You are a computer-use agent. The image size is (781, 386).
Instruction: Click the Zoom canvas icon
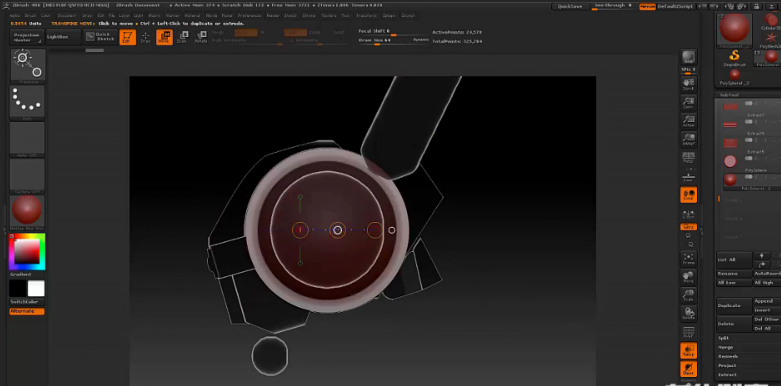click(688, 102)
